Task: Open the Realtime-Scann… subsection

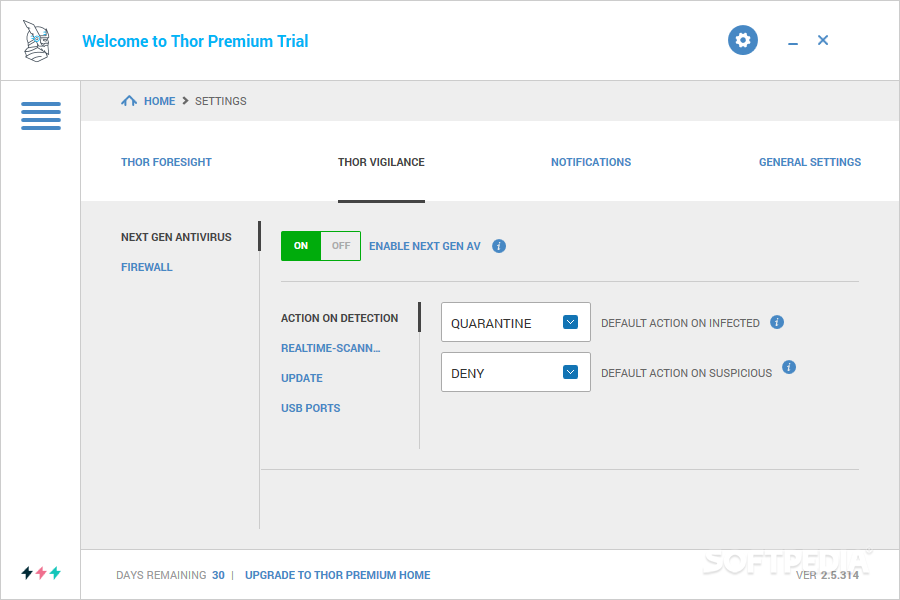Action: (x=331, y=348)
